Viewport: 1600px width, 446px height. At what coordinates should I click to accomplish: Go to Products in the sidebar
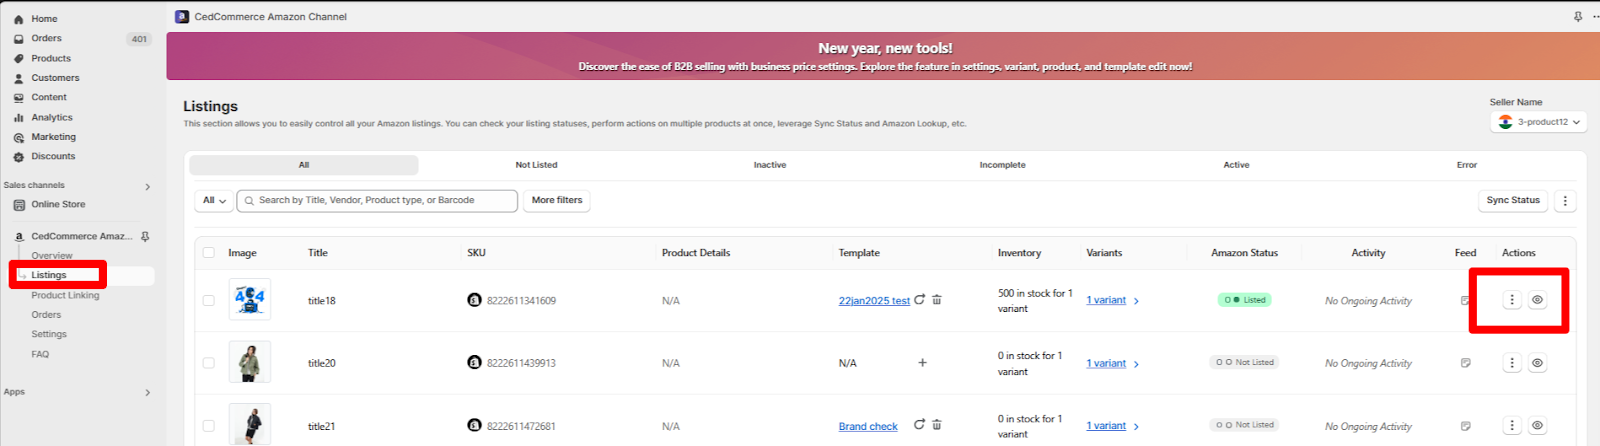click(50, 58)
